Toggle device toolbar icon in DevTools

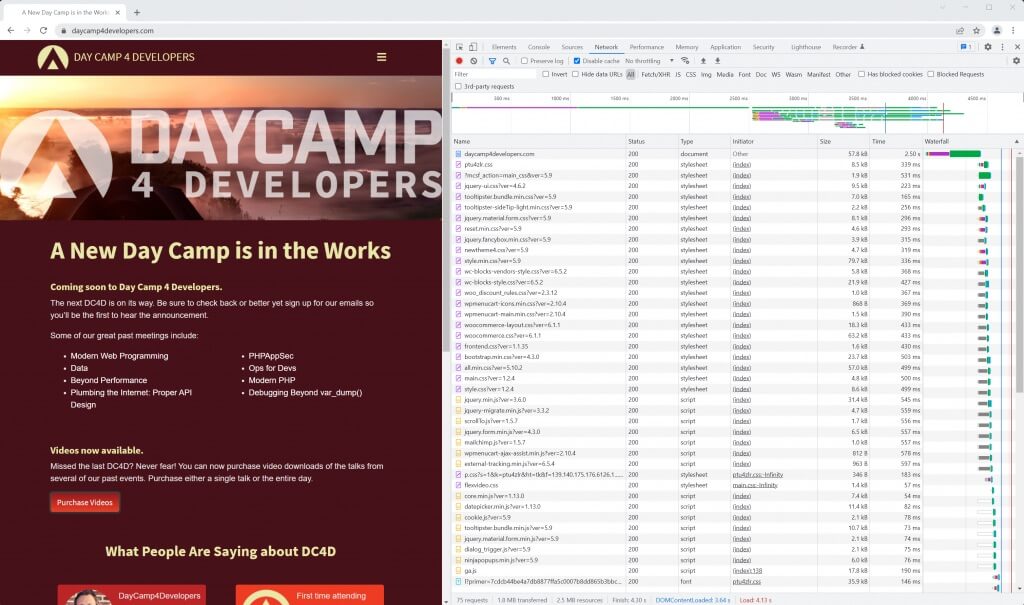coord(473,47)
